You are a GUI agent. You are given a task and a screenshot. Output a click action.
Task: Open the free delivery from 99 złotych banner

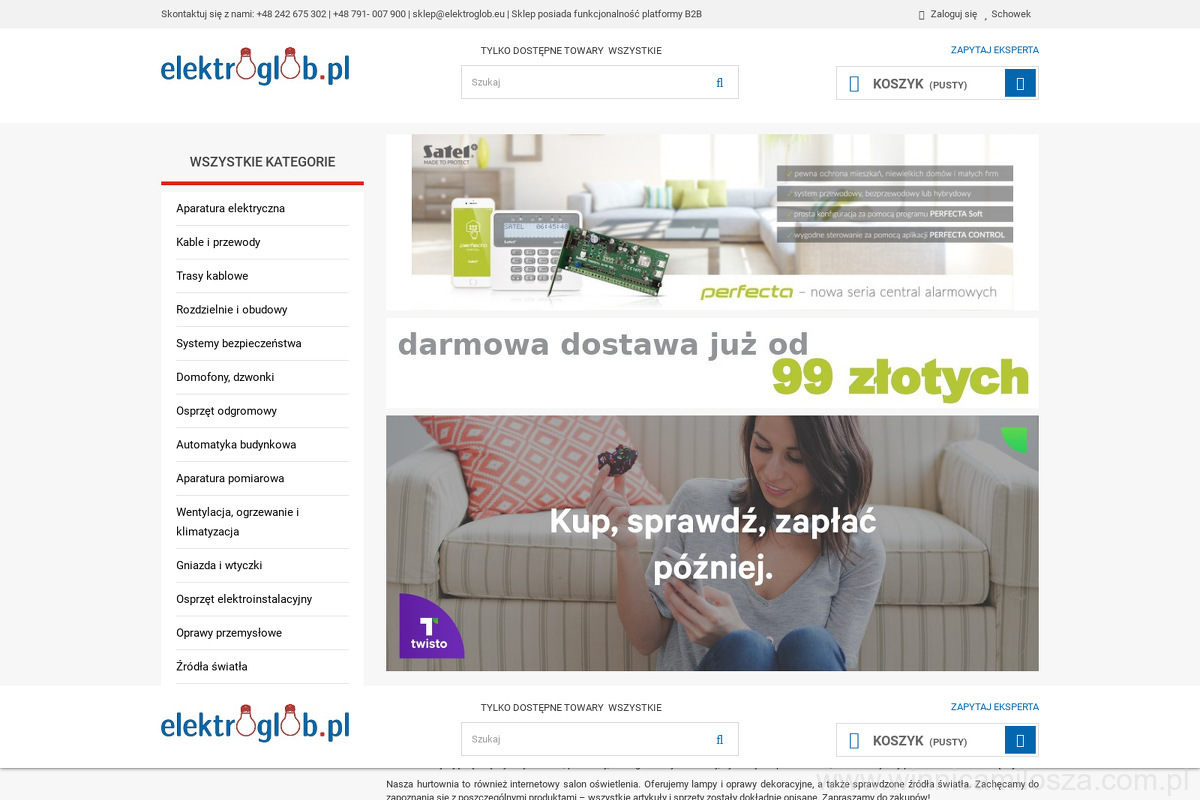click(712, 363)
